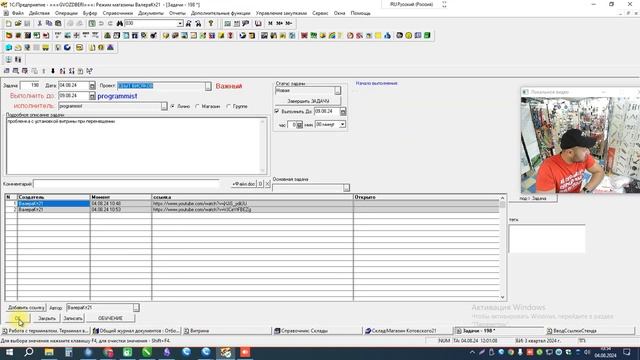
Task: Open the Операции menu
Action: 66,13
